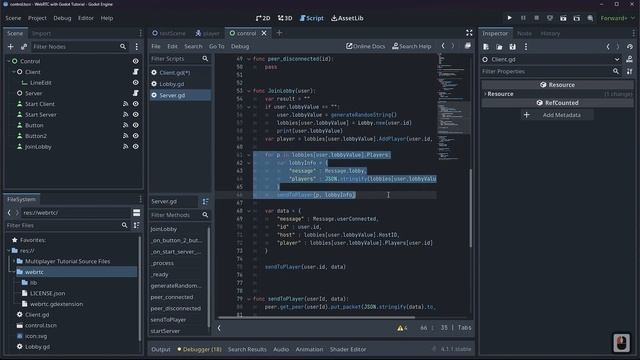Fold the JoinLobby function at line 53

click(249, 91)
